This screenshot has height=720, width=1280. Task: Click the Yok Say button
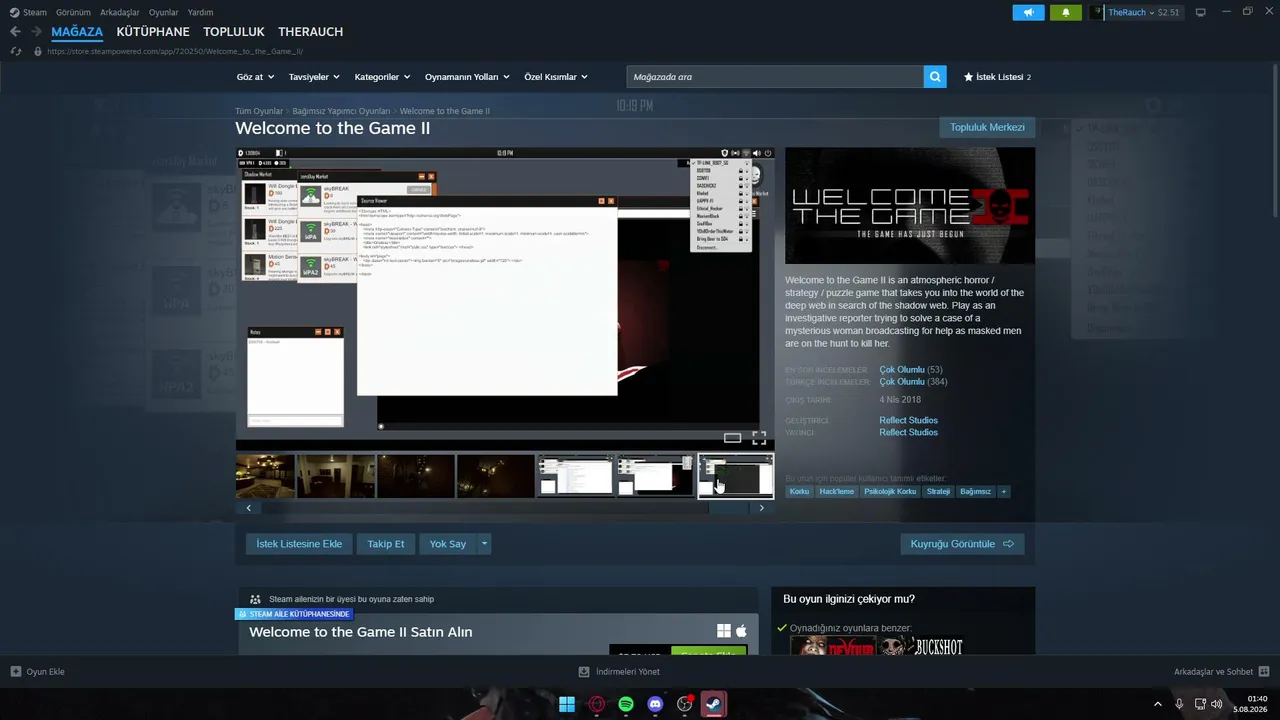pyautogui.click(x=448, y=544)
